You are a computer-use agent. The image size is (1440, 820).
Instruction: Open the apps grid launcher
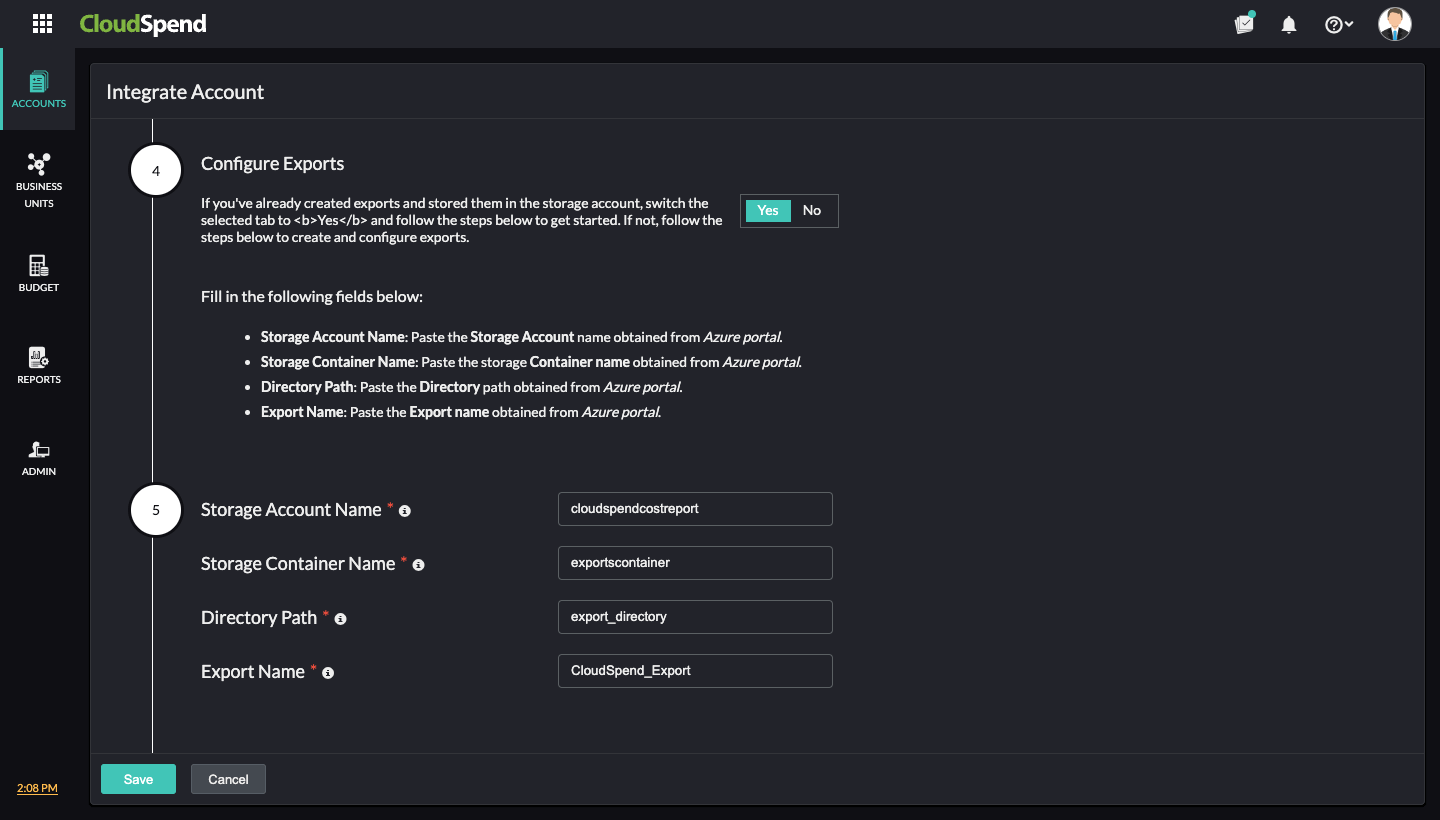(42, 23)
